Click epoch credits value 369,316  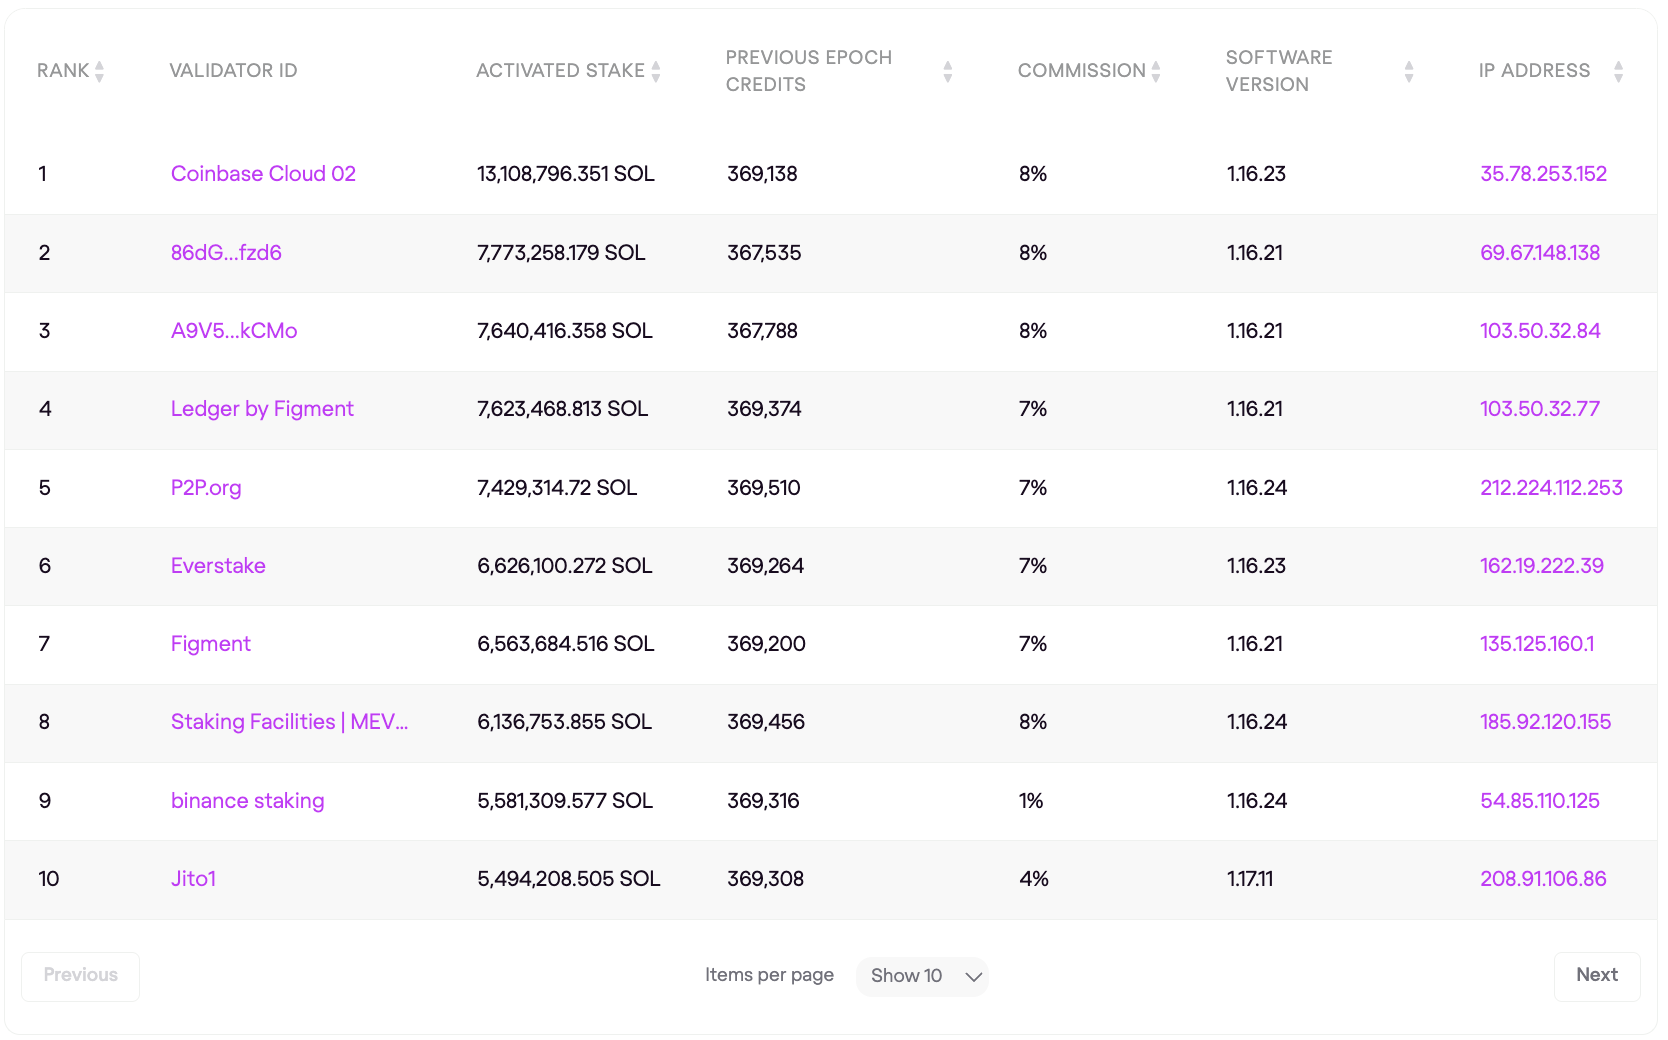pyautogui.click(x=763, y=801)
